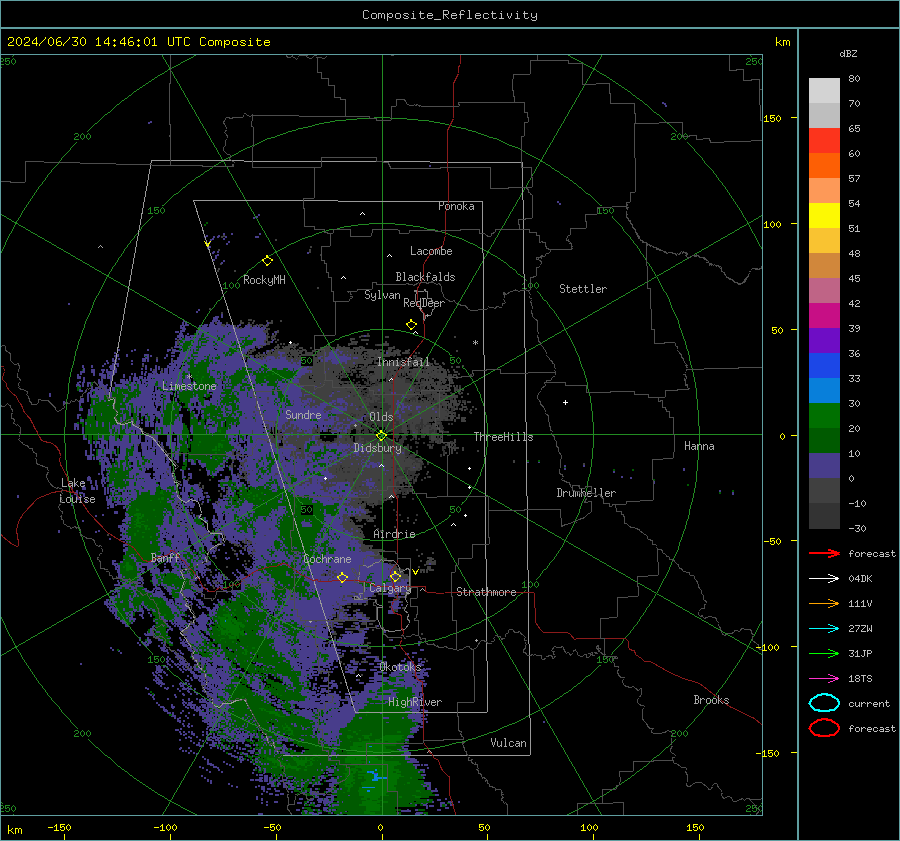Select the Stettler city label
This screenshot has height=841, width=900.
(583, 289)
